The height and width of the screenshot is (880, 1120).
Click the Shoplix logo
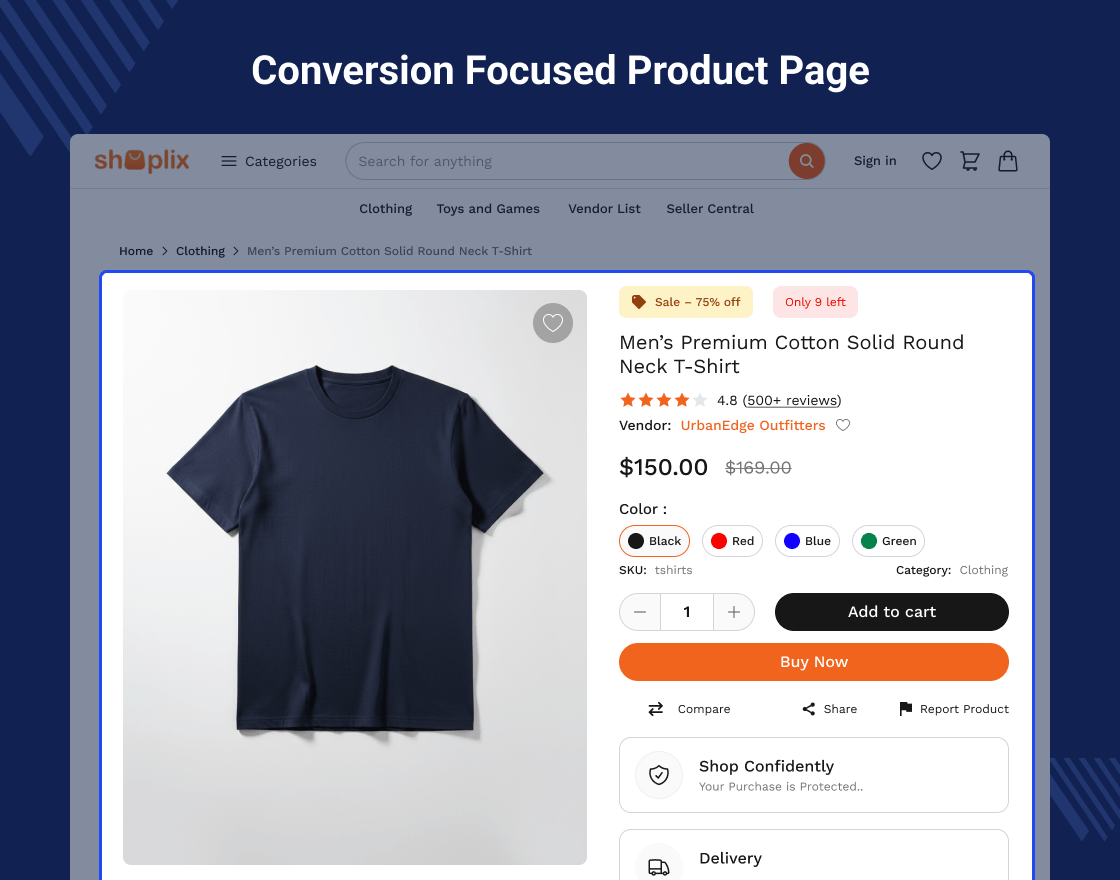point(141,161)
